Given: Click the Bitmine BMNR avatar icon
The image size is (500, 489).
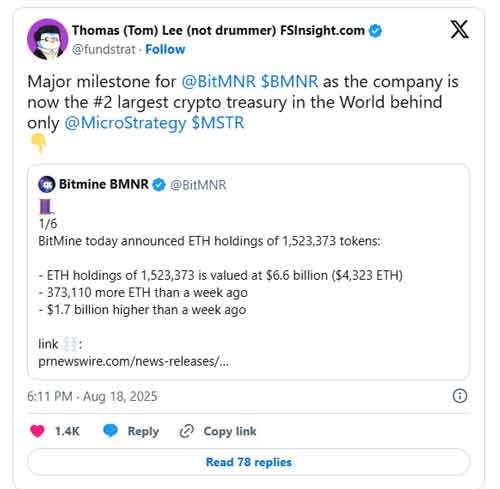Looking at the screenshot, I should pos(47,184).
